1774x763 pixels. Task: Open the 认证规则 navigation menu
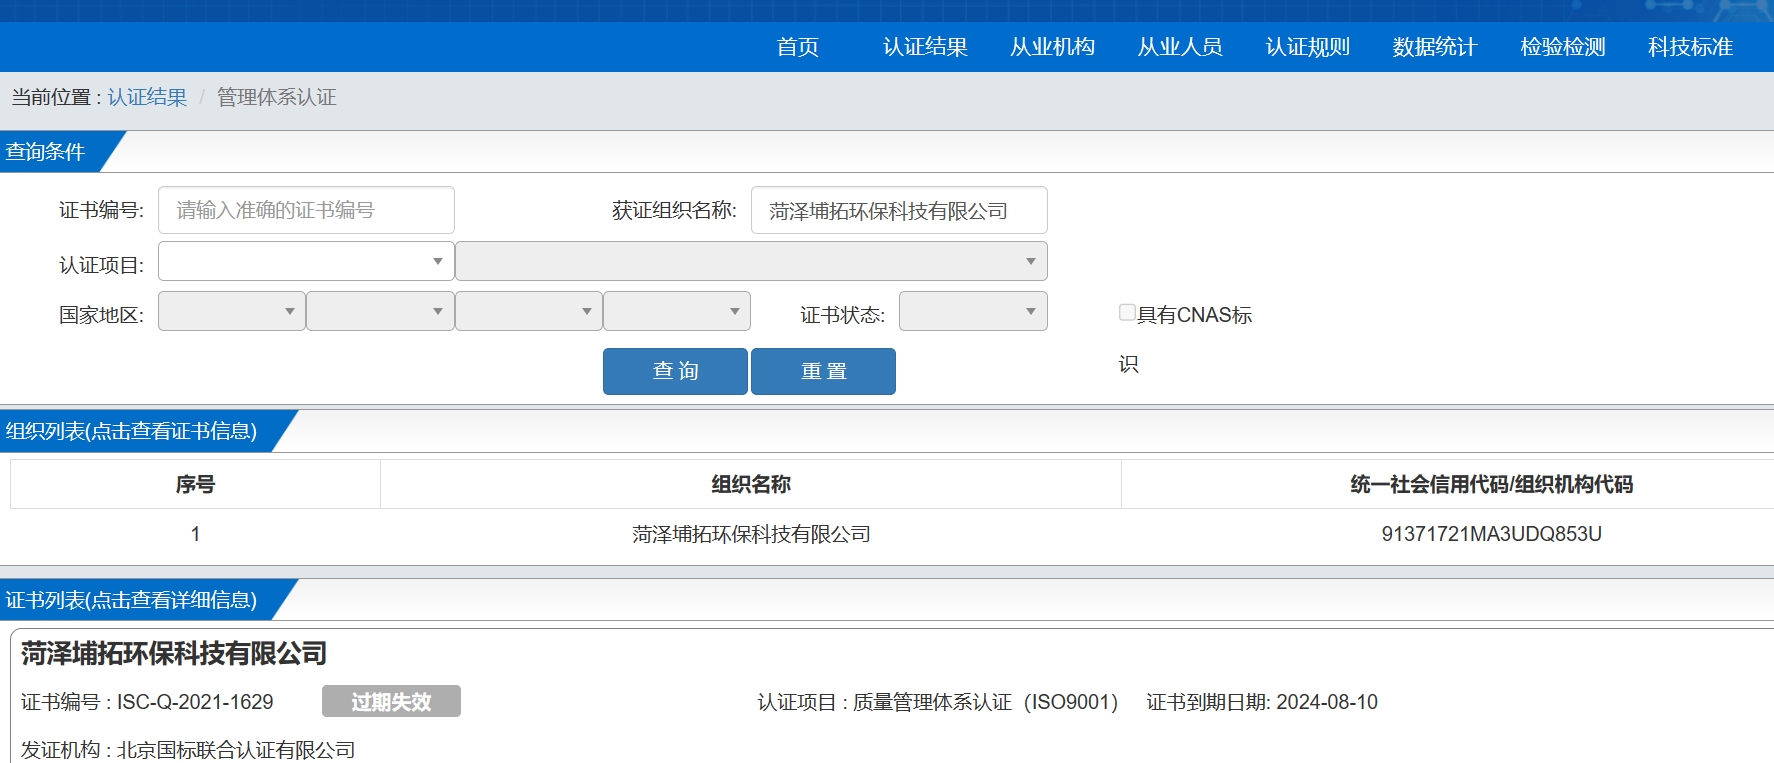tap(1307, 47)
